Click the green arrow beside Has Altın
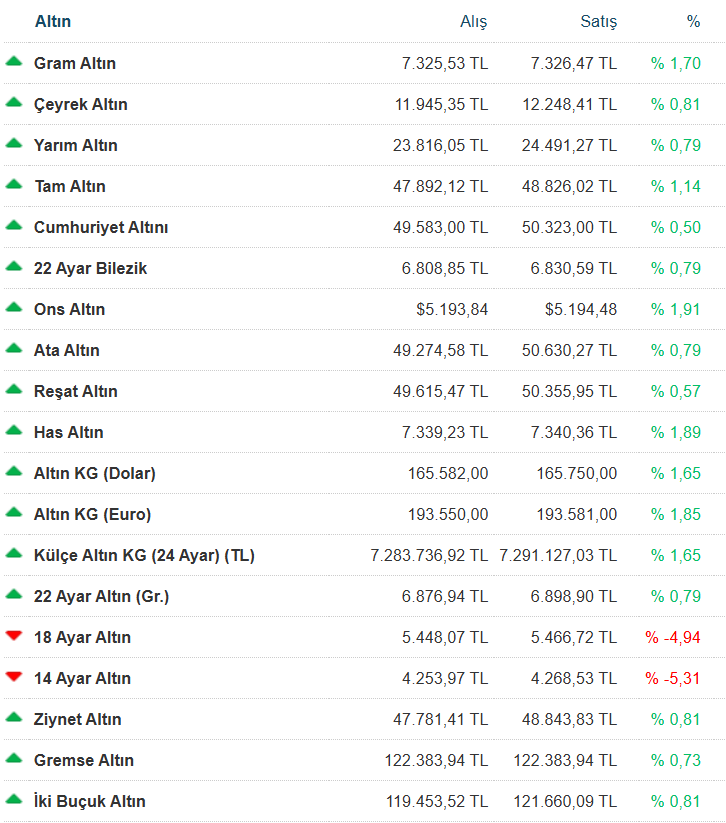Image resolution: width=726 pixels, height=823 pixels. coord(14,431)
